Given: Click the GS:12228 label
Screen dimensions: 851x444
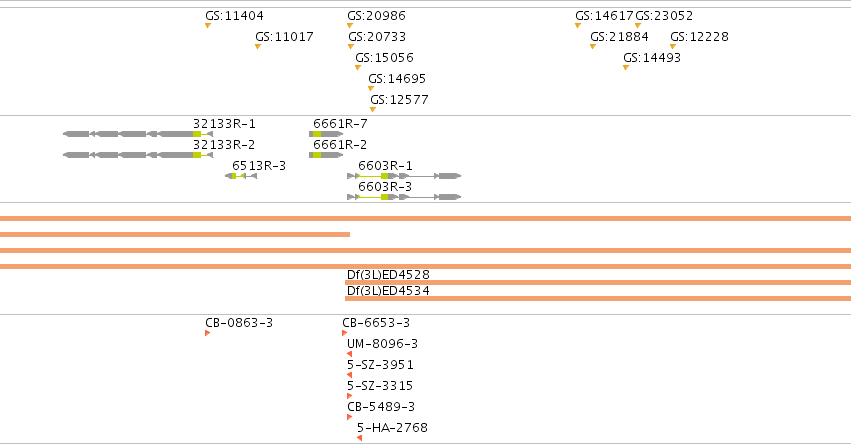Looking at the screenshot, I should 700,37.
